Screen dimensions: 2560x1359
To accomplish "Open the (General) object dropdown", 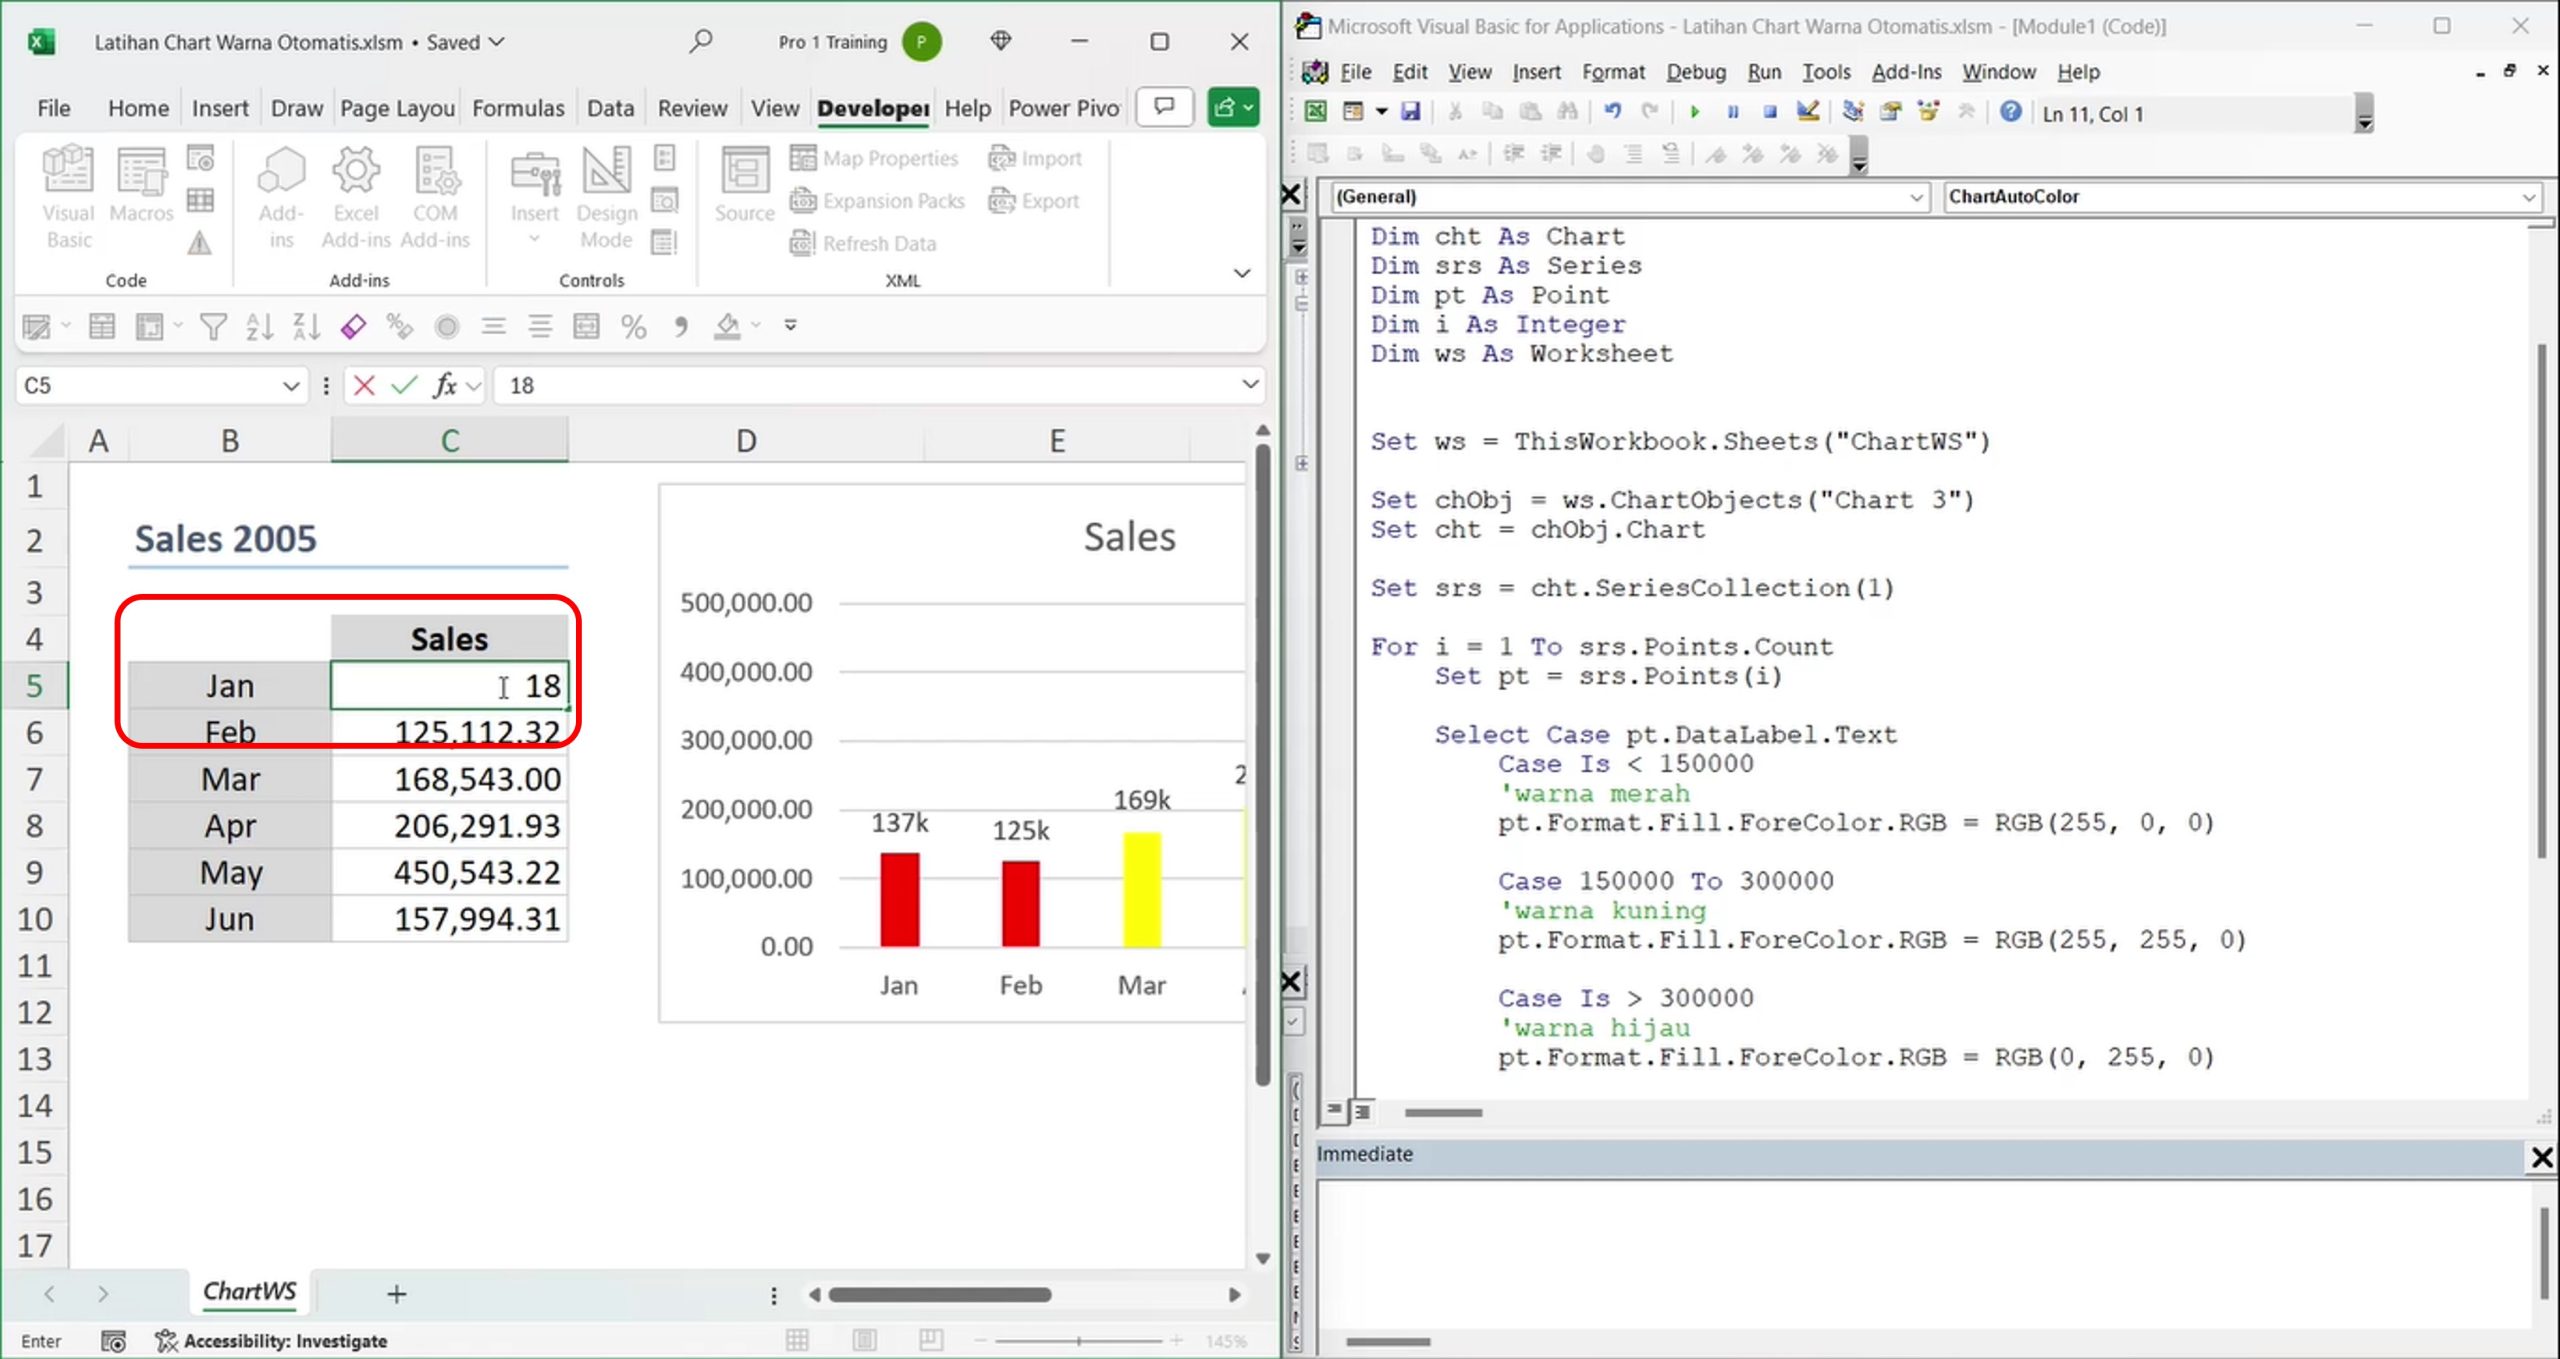I will click(x=1915, y=197).
